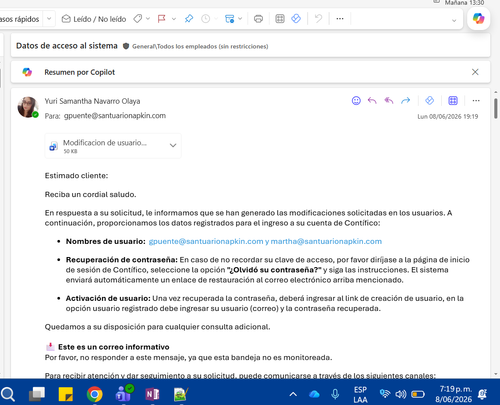Click the message pane scrollbar thumb
The height and width of the screenshot is (405, 500).
point(496,108)
